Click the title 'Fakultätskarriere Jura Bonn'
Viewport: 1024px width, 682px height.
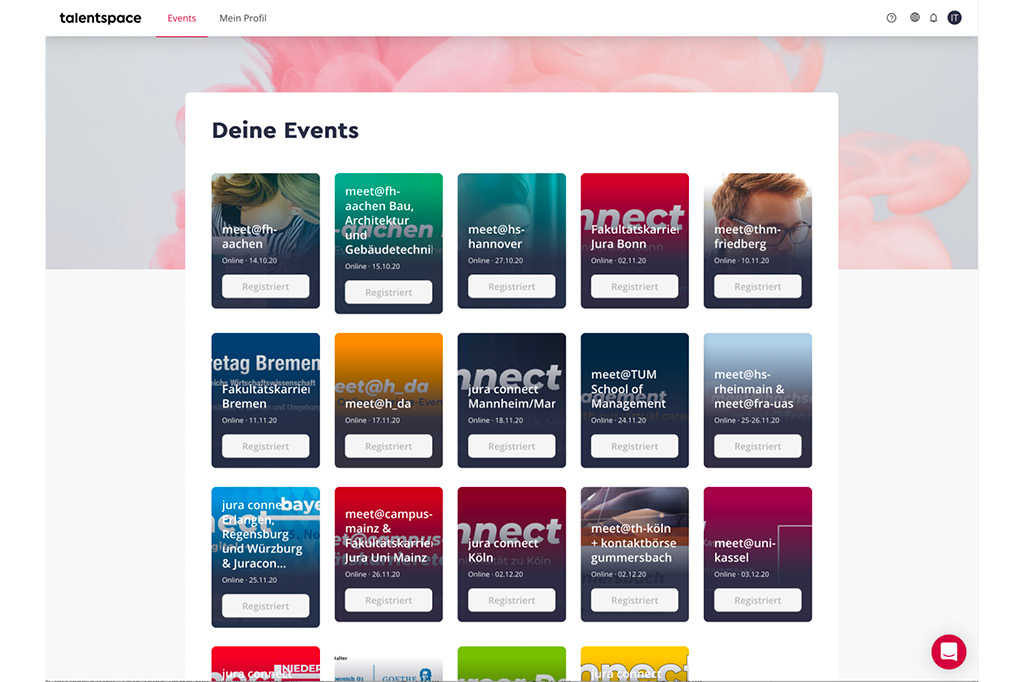635,236
